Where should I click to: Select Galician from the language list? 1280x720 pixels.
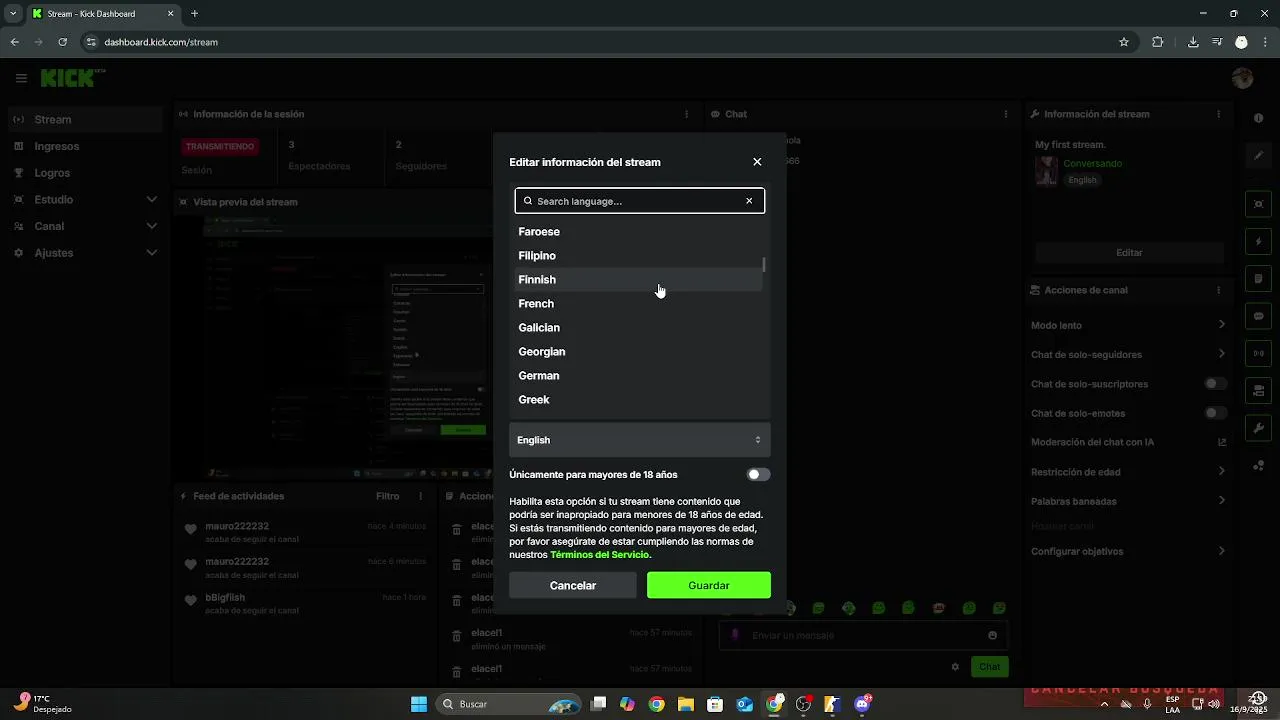click(639, 328)
